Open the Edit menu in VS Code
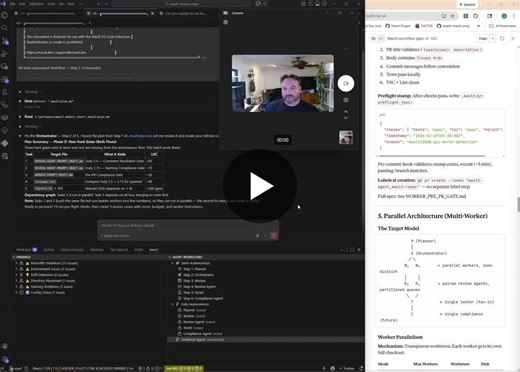This screenshot has height=372, width=520. 22,4
